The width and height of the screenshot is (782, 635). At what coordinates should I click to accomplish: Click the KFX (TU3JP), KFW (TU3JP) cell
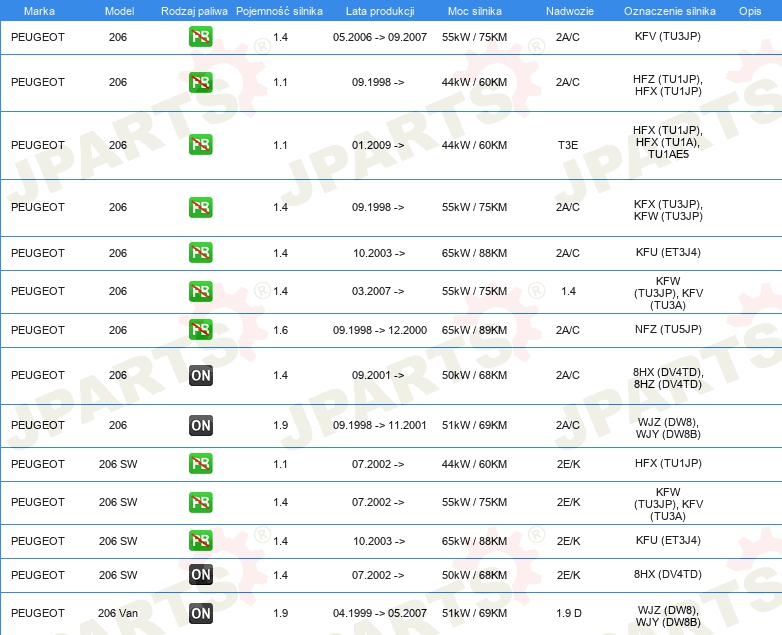(668, 210)
